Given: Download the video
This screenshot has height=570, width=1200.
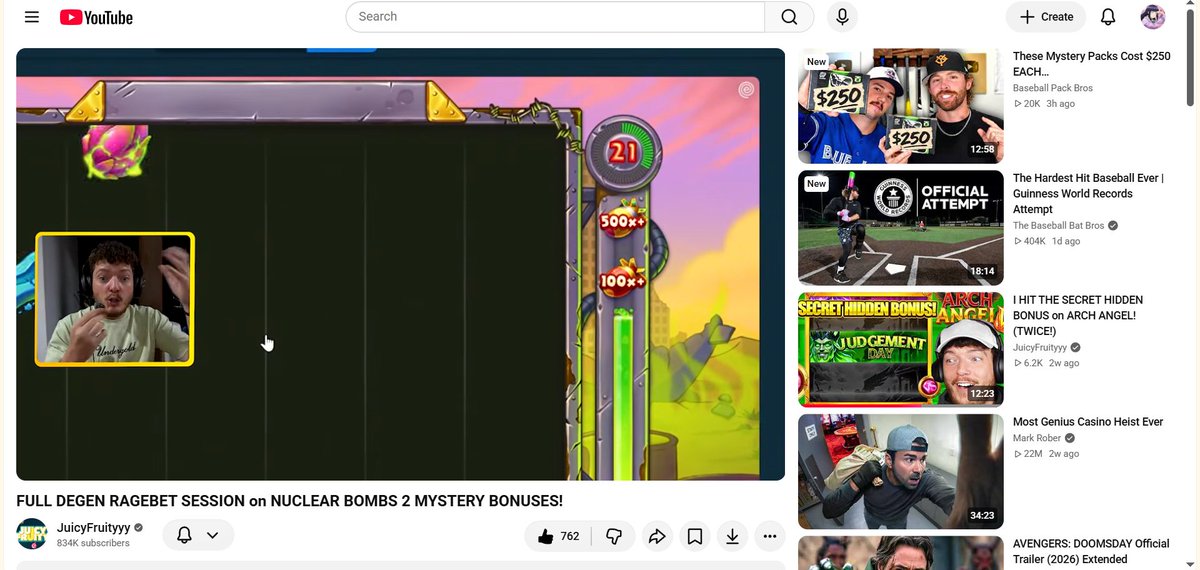Looking at the screenshot, I should coord(732,536).
